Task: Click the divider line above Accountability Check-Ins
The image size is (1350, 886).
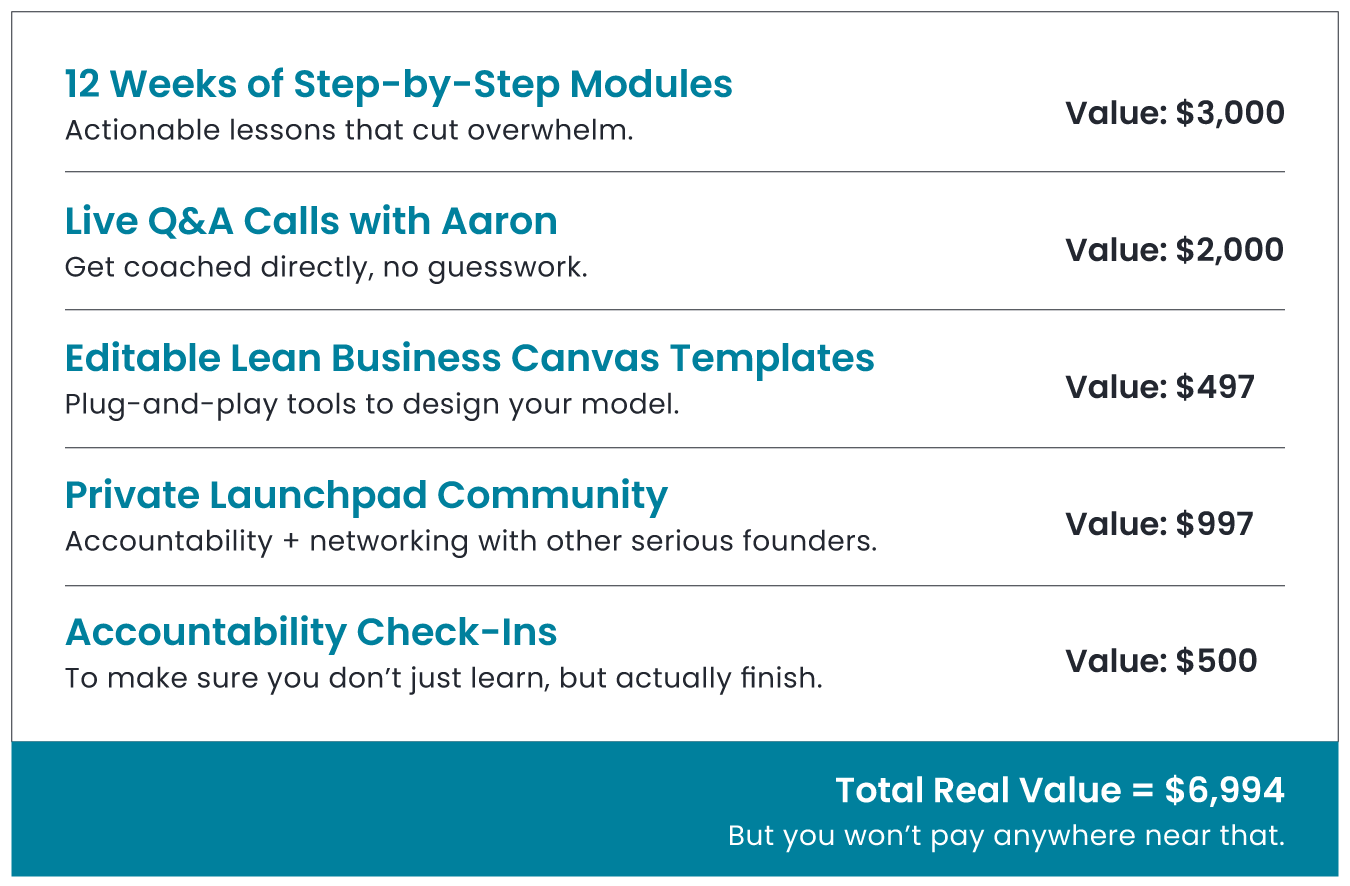Action: (675, 586)
